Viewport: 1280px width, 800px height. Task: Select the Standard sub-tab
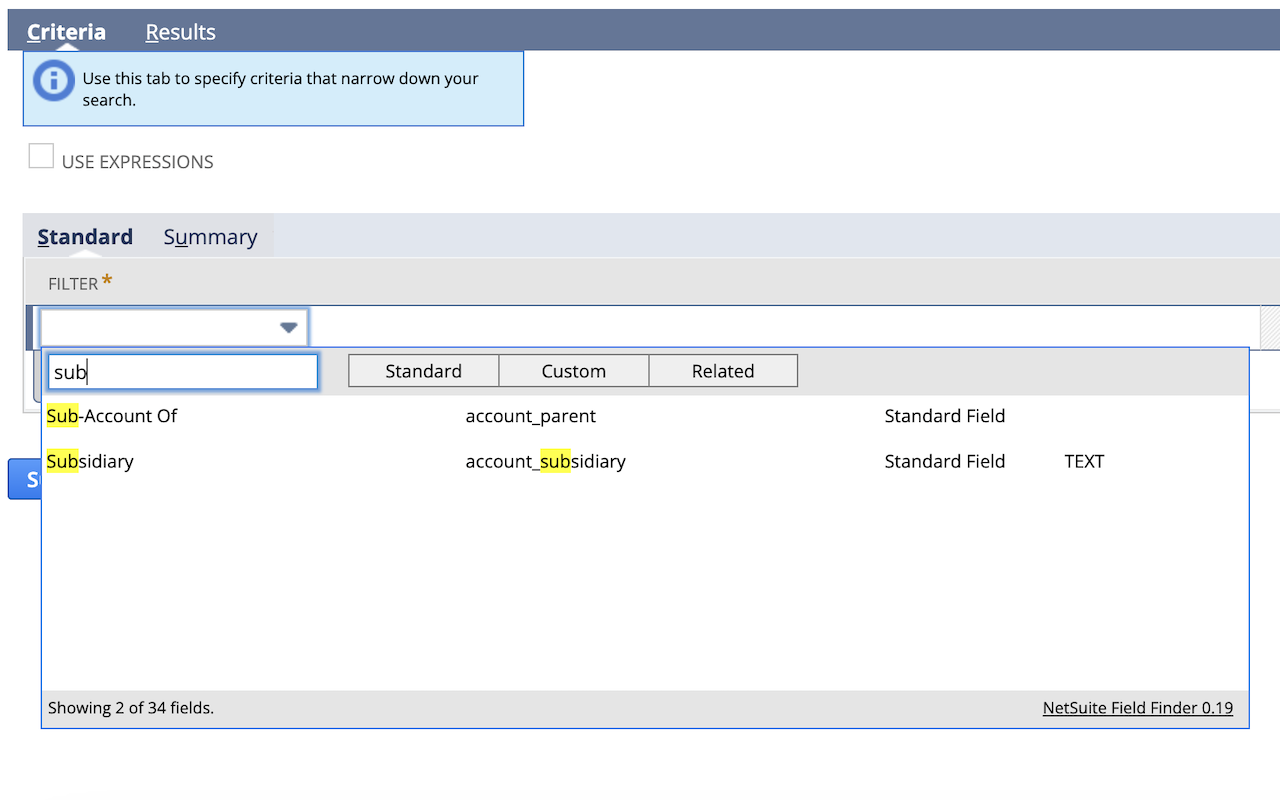pos(85,237)
